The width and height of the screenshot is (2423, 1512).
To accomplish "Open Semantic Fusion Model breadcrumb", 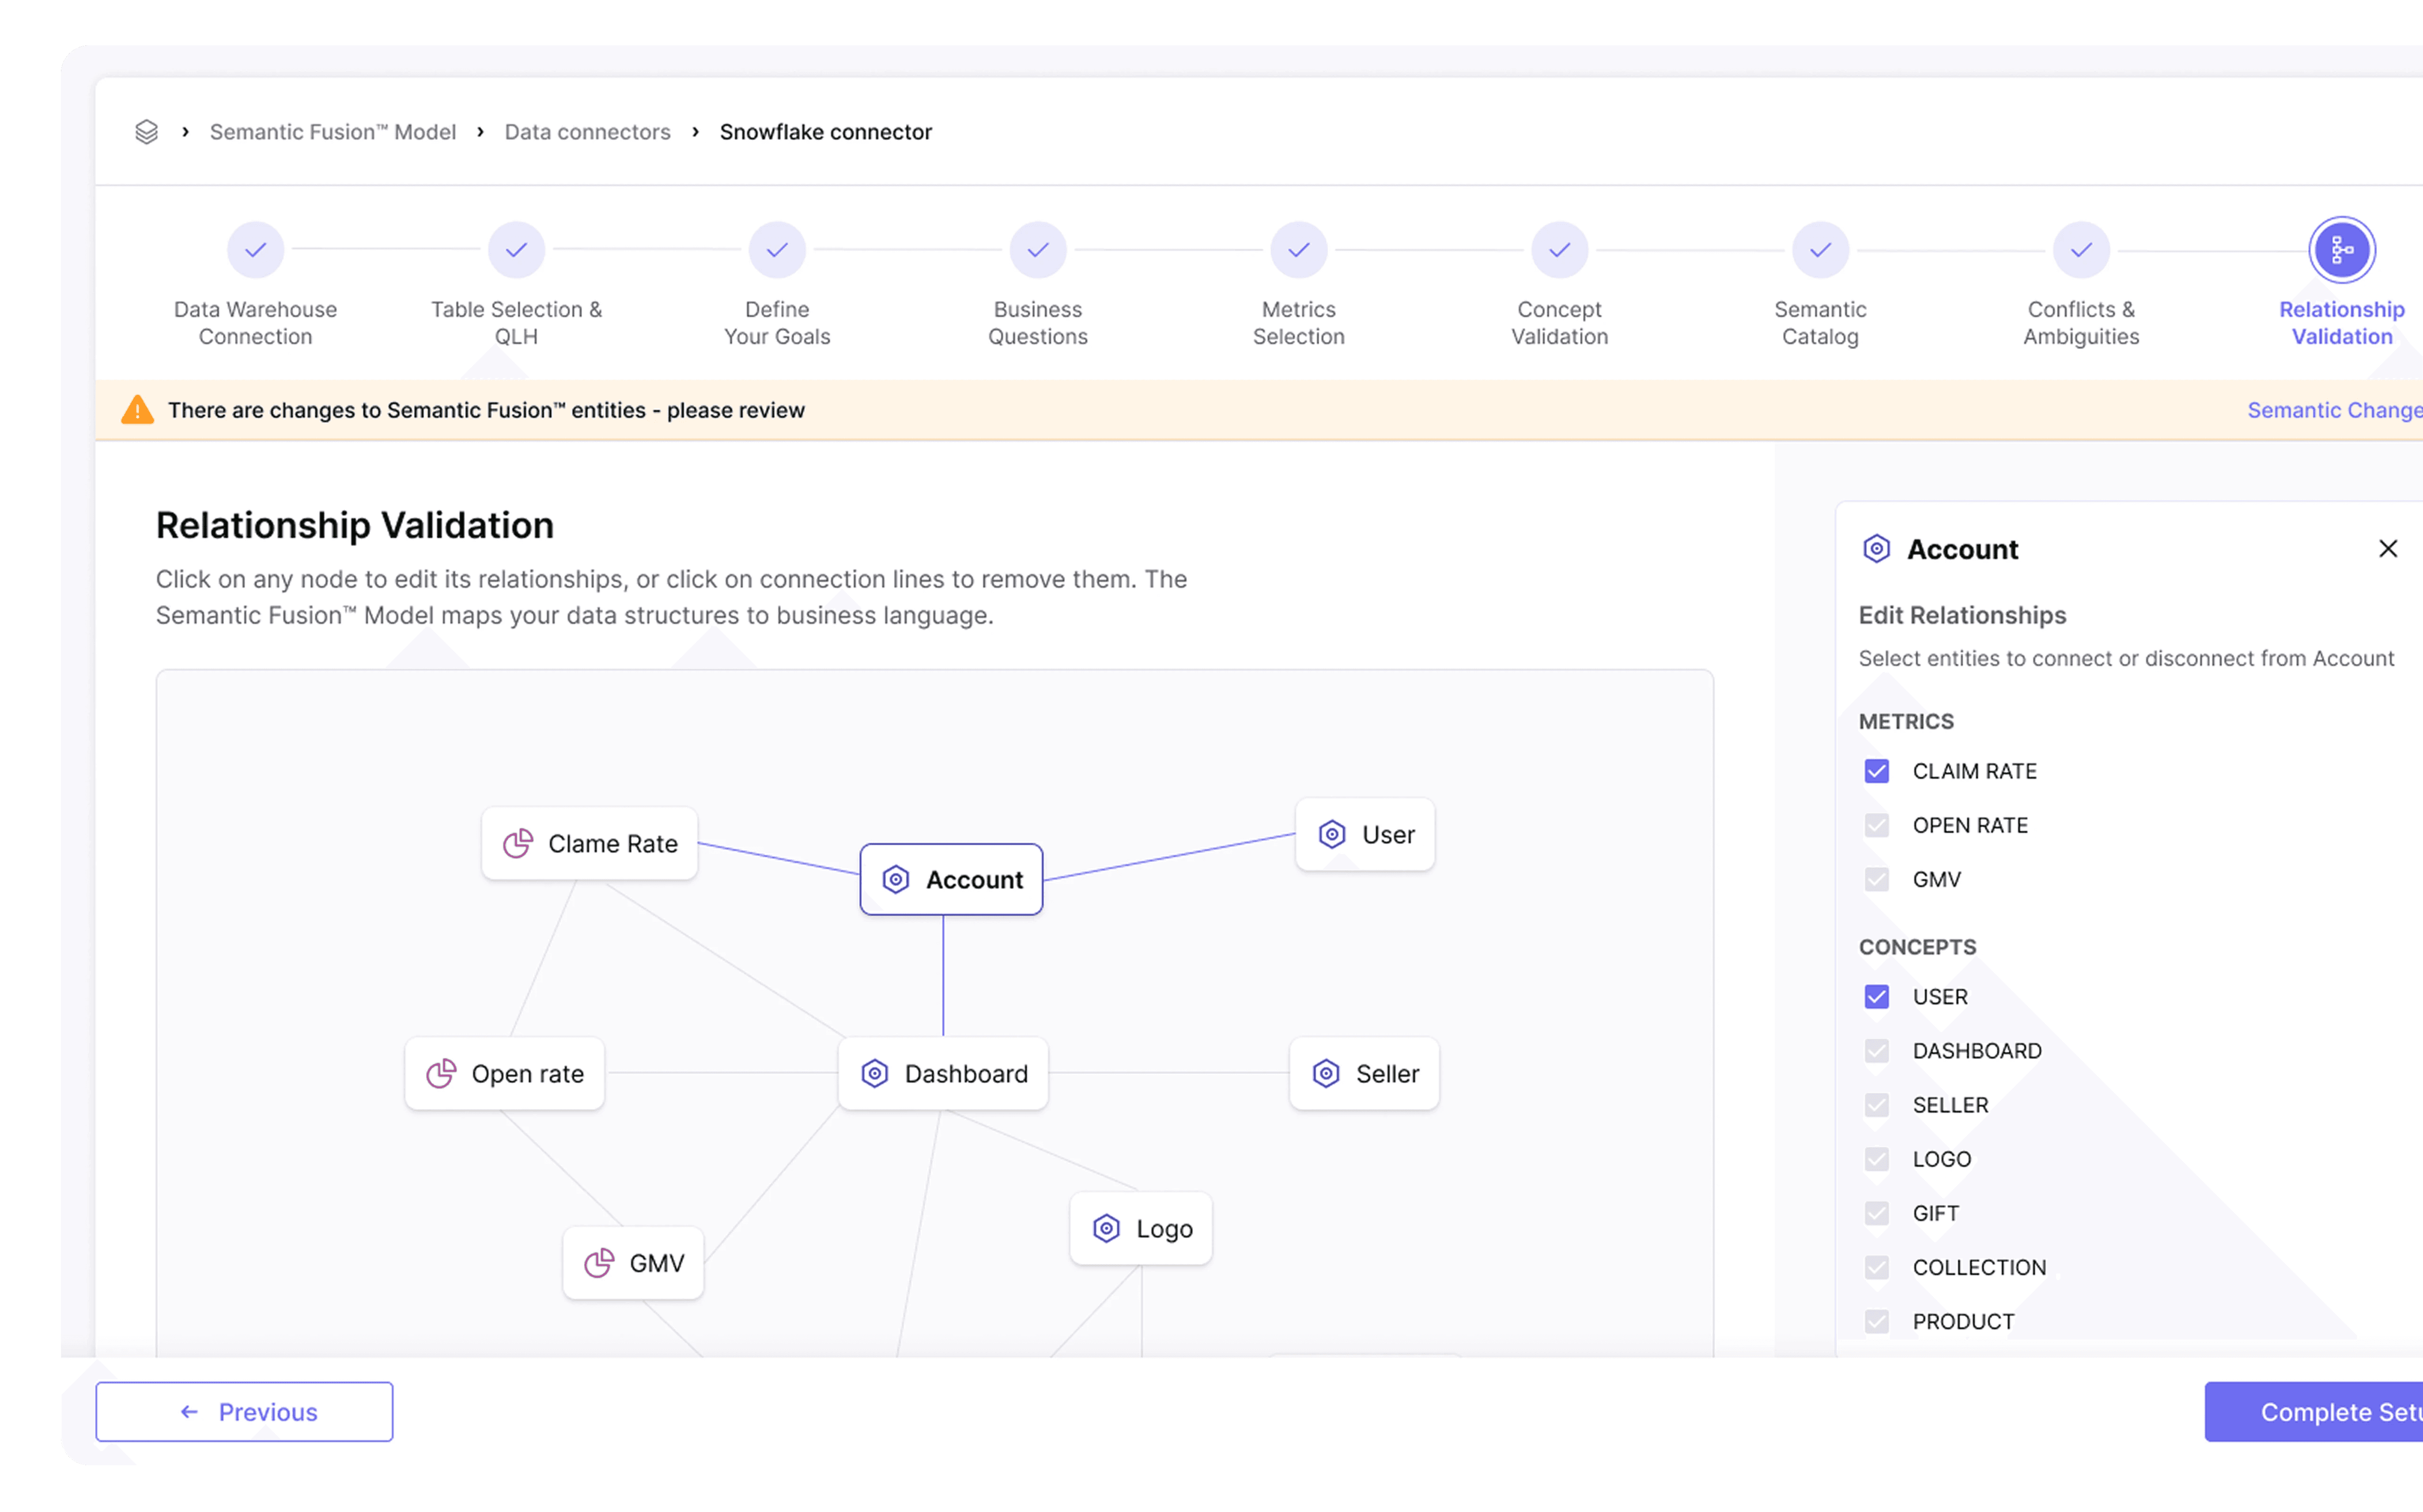I will point(332,132).
